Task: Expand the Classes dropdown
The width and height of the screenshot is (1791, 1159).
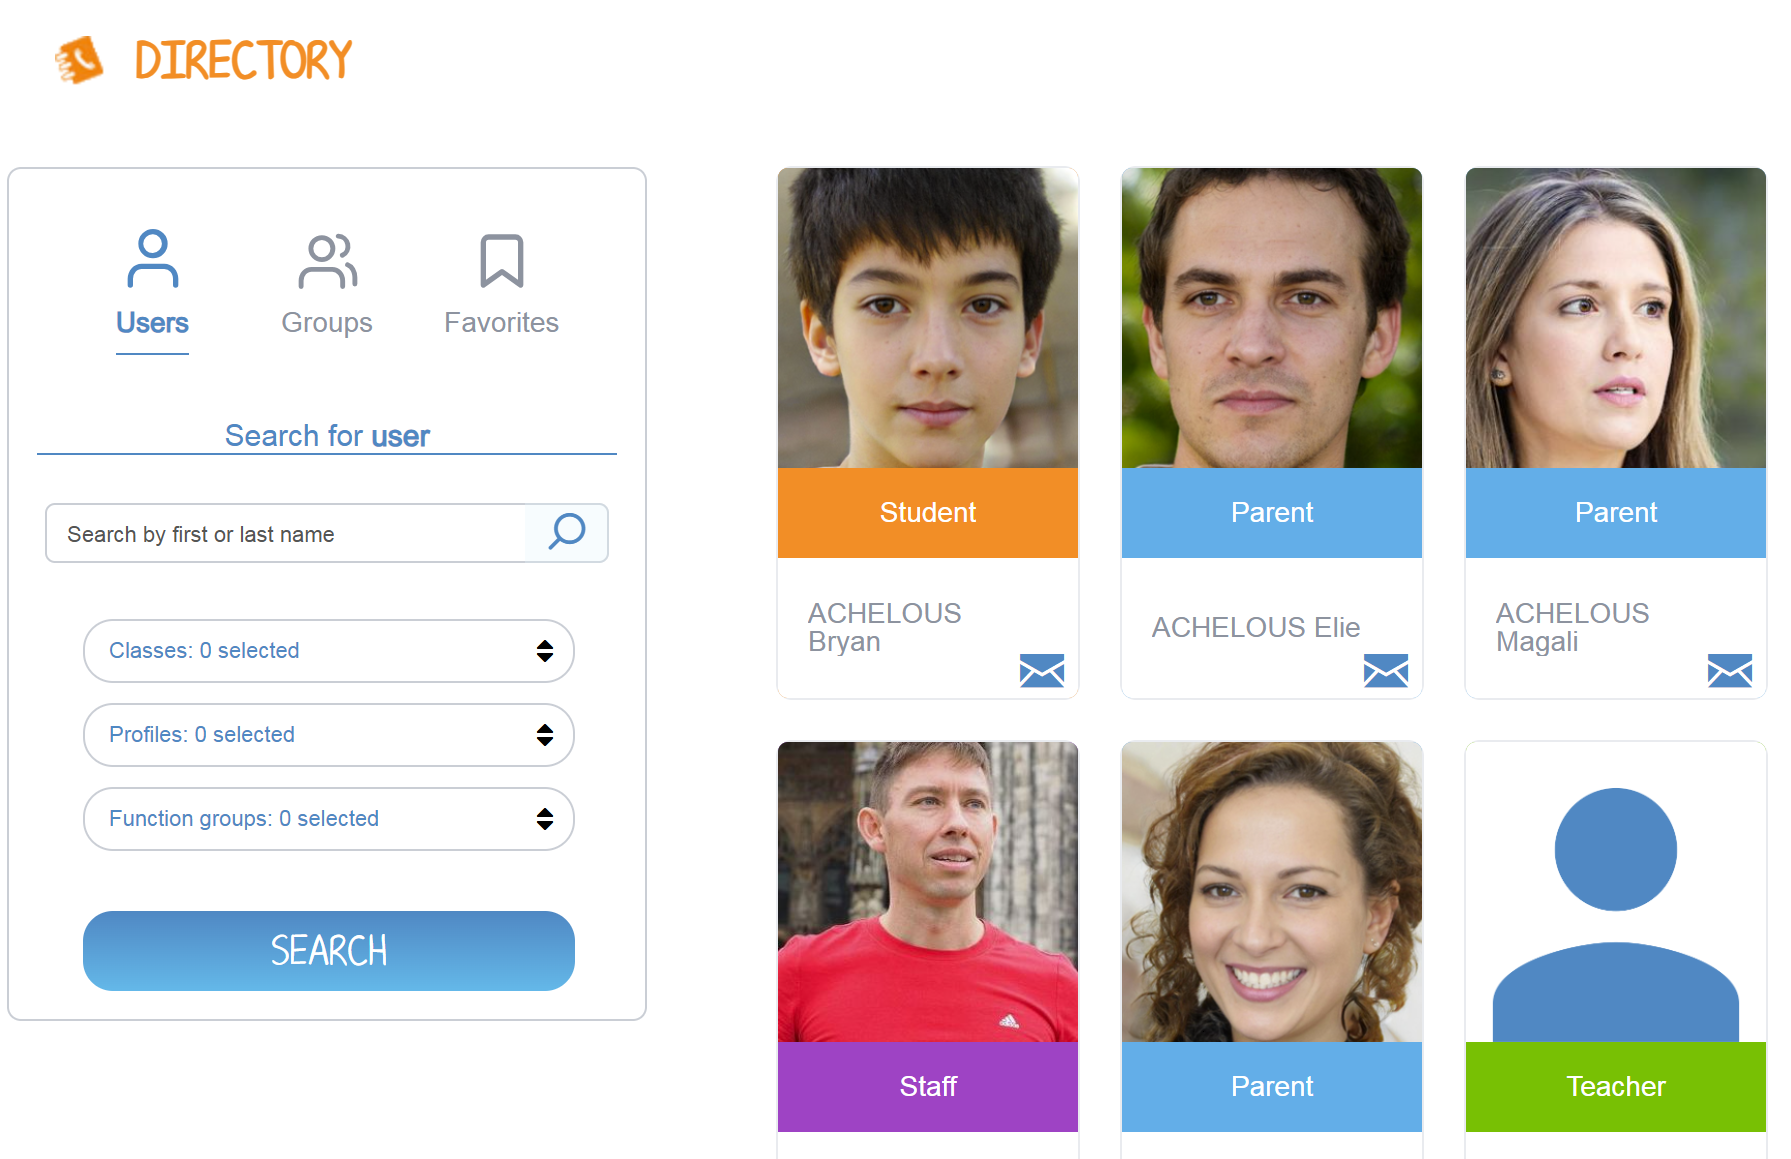Action: click(x=329, y=651)
